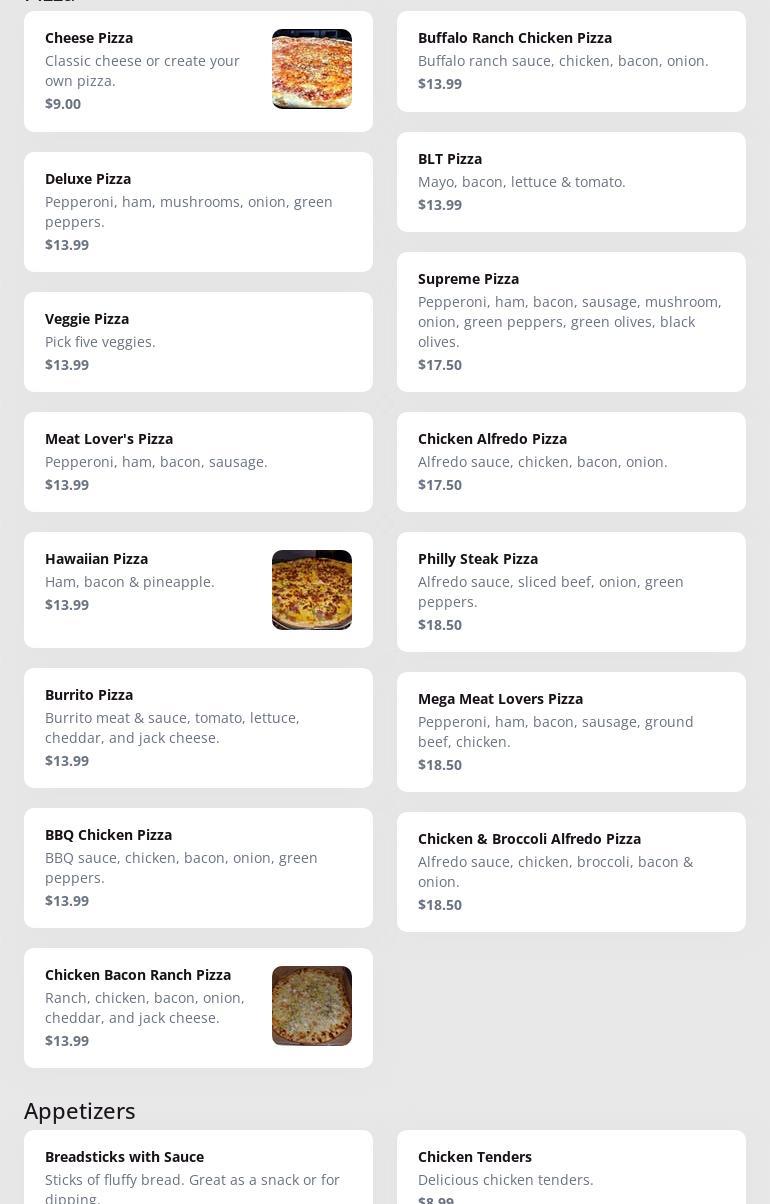Open the BLT Pizza item

coord(571,182)
